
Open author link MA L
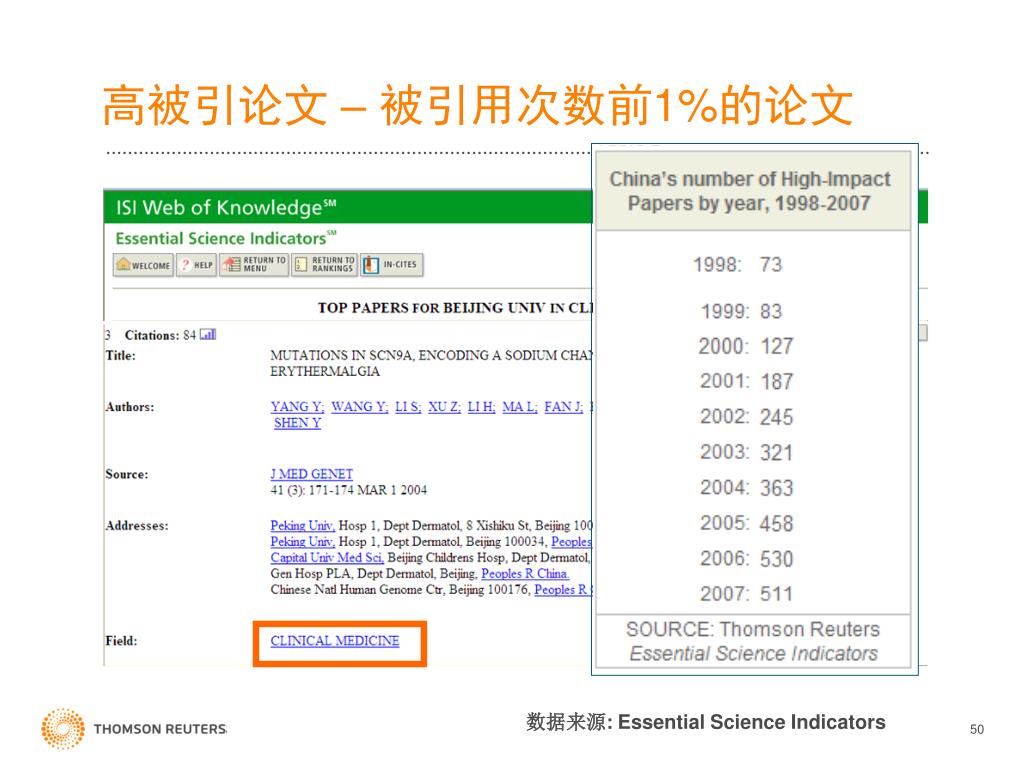point(520,407)
